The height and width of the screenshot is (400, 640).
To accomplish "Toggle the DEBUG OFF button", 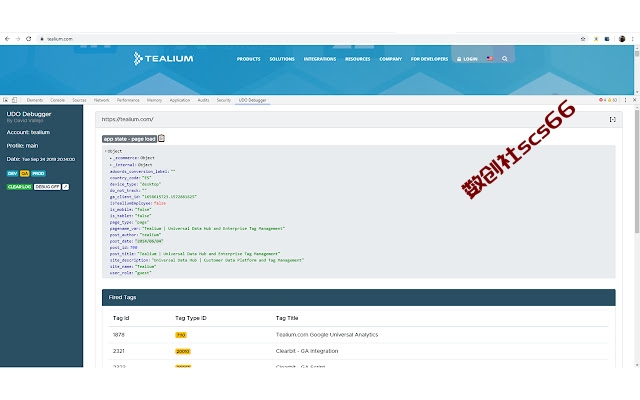I will [47, 187].
